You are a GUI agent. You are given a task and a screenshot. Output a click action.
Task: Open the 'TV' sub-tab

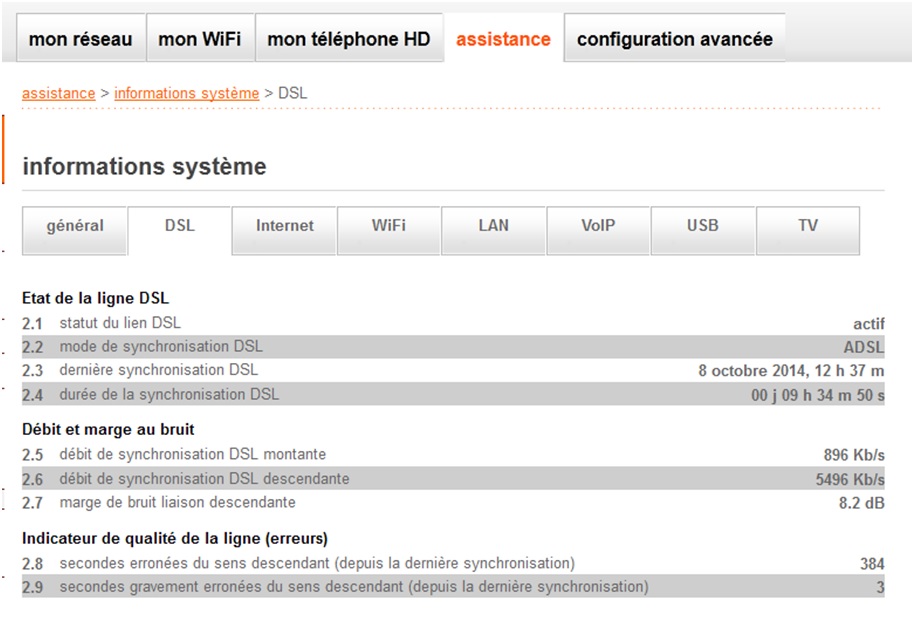(807, 226)
